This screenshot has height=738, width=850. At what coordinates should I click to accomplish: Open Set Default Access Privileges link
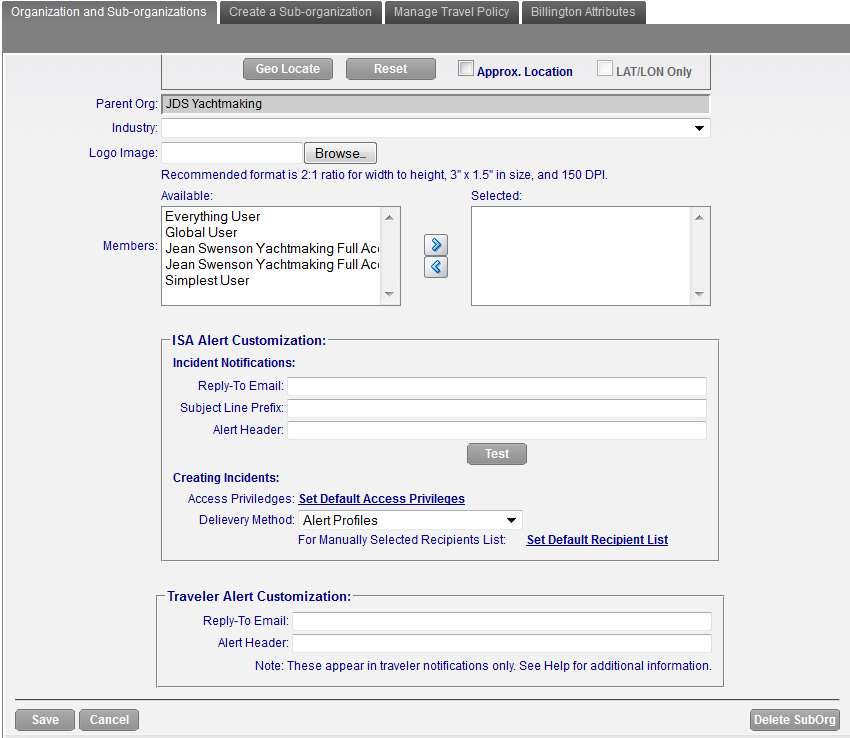[381, 499]
